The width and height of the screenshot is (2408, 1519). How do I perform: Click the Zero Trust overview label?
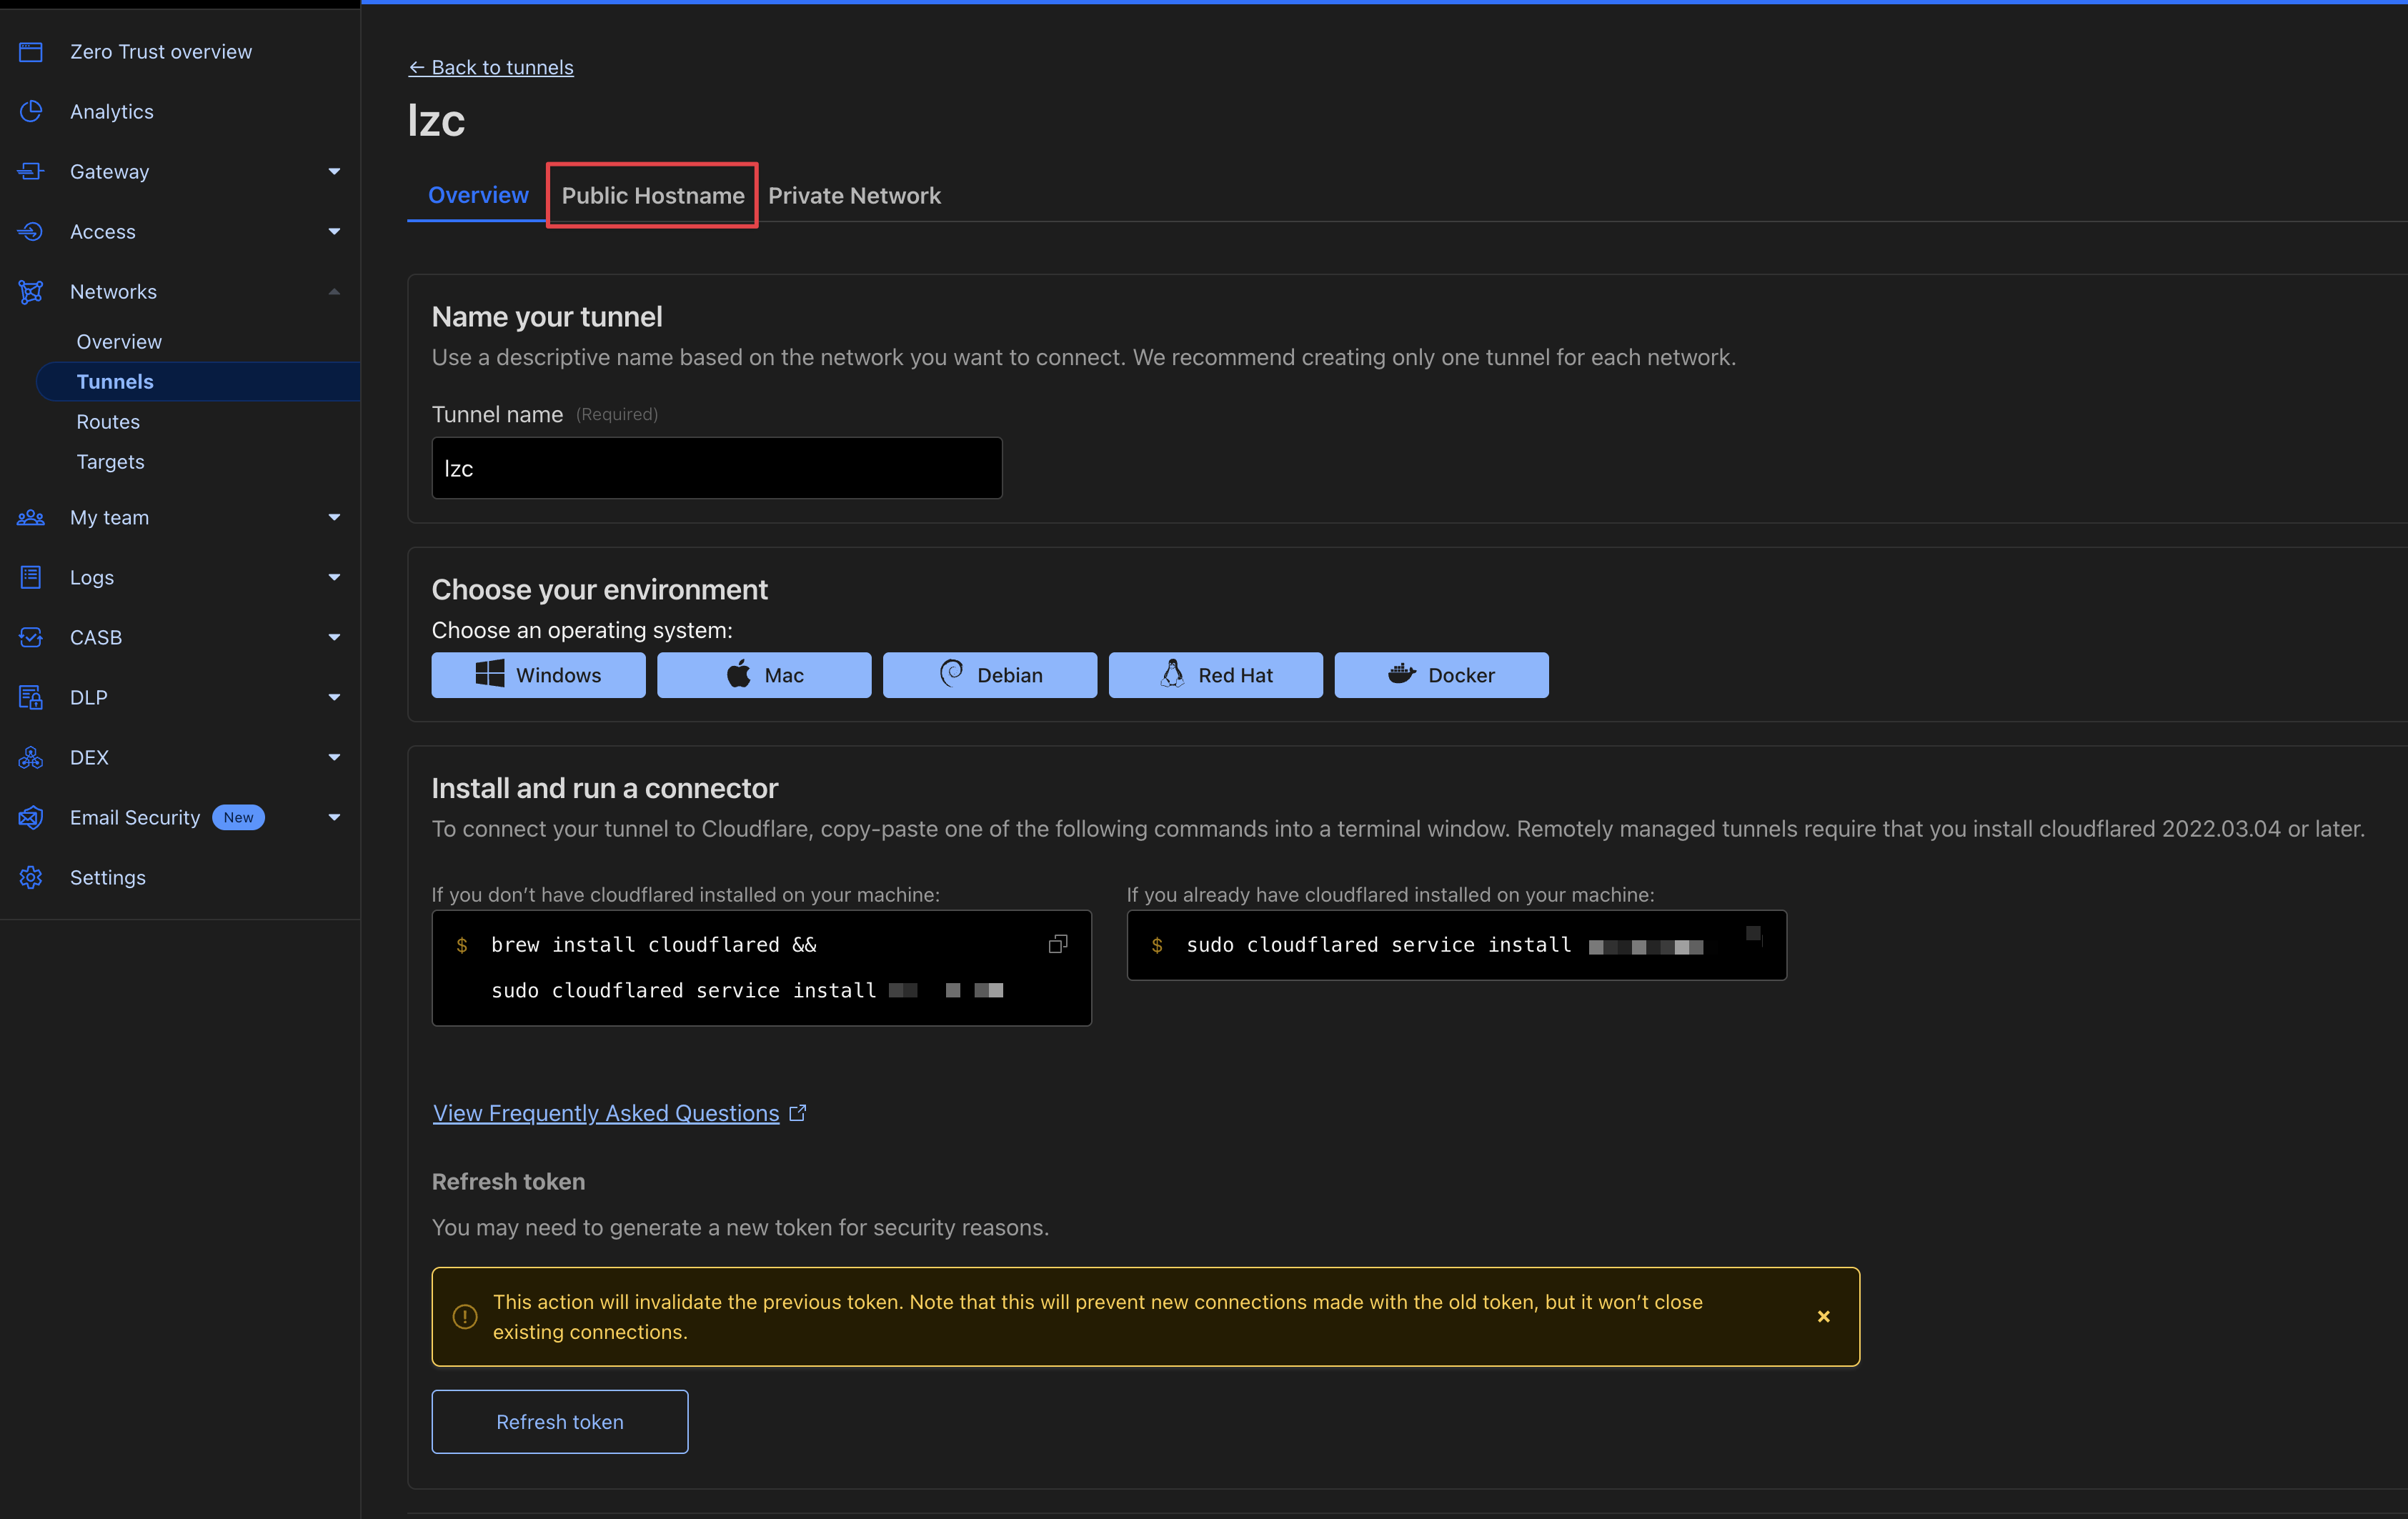(x=161, y=52)
